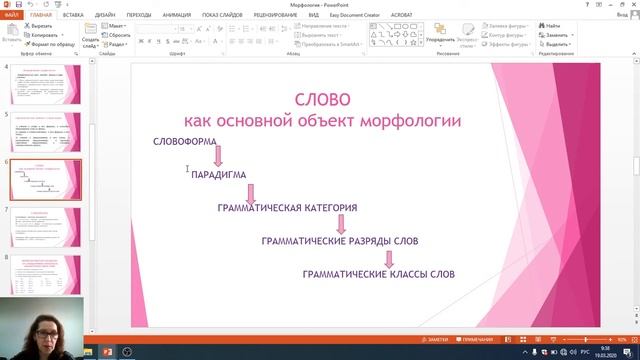The image size is (640, 360).
Task: Open the Выделить select dropdown
Action: (556, 44)
